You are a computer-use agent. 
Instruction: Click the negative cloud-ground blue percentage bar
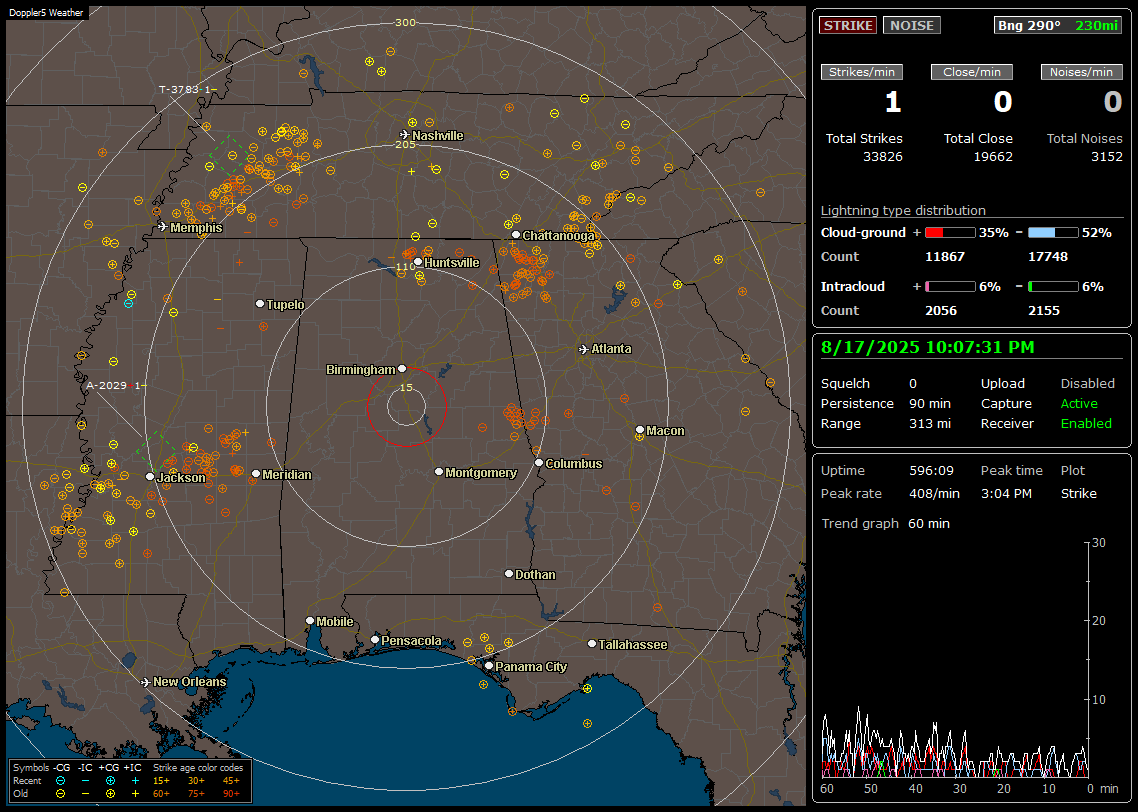tap(1053, 233)
